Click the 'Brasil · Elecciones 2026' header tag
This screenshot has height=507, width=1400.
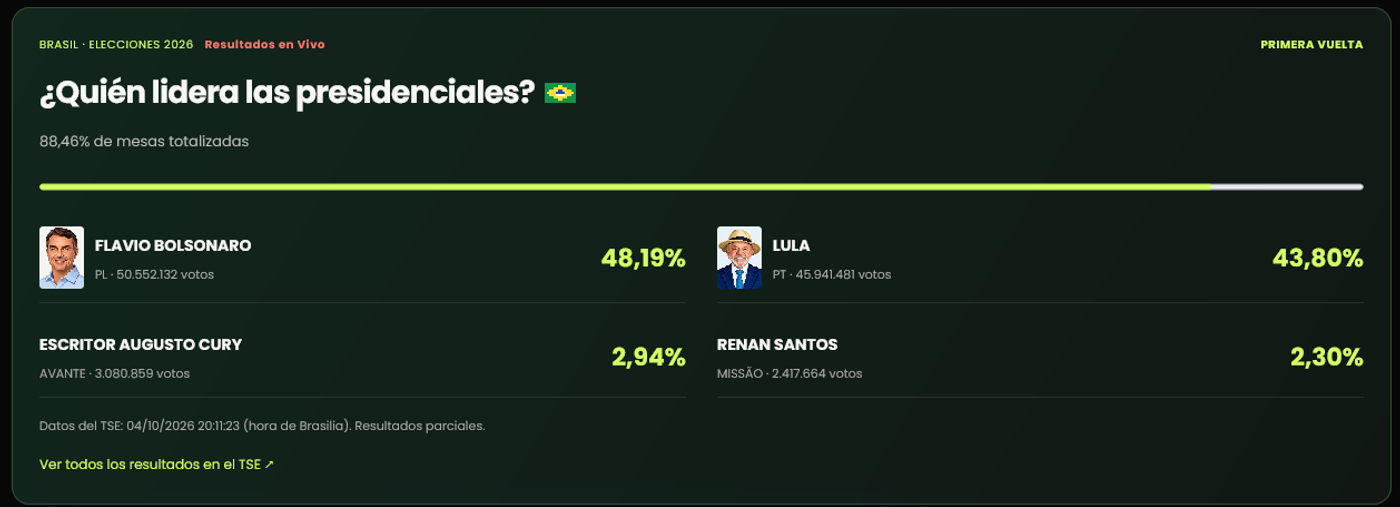[x=116, y=45]
